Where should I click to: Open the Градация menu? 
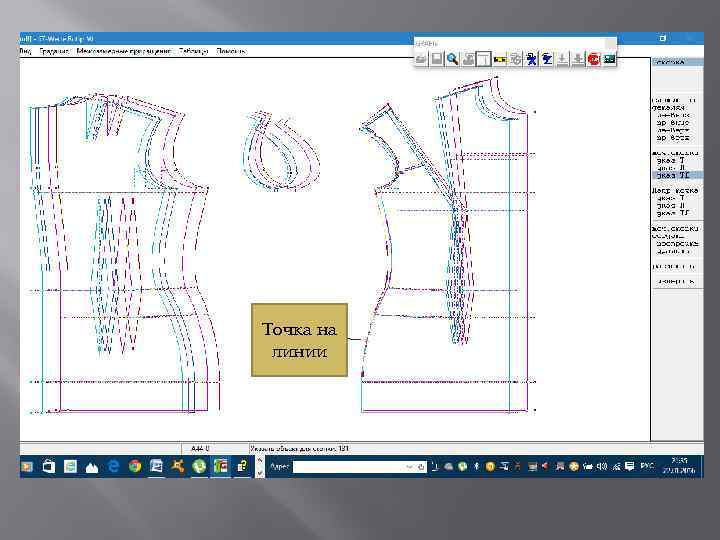pos(54,51)
